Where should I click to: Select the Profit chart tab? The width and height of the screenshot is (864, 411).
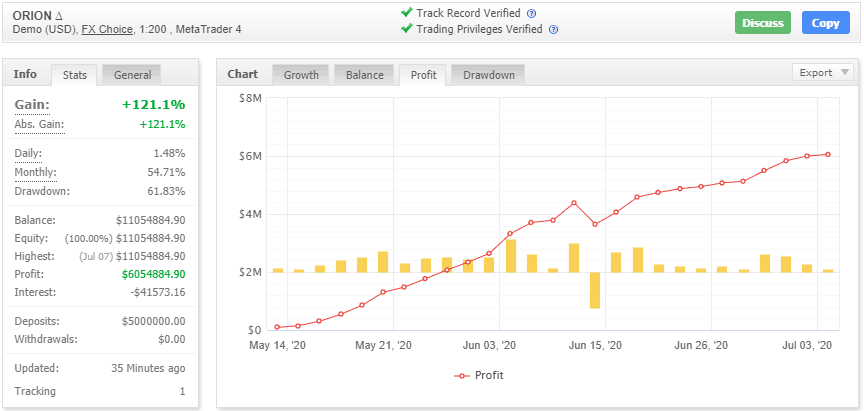[421, 75]
